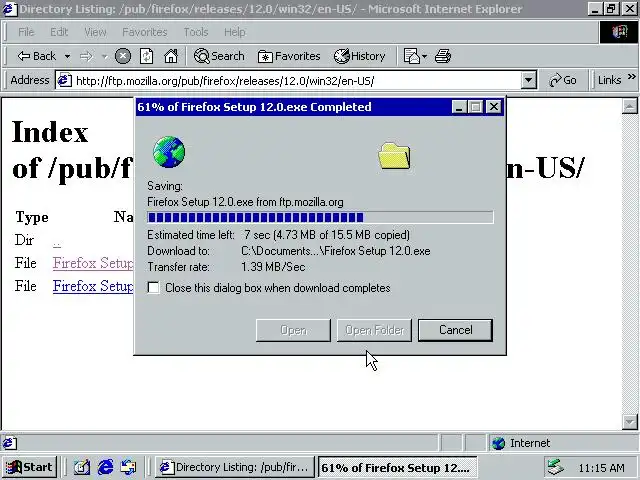640x480 pixels.
Task: Open the Tools menu
Action: coord(196,32)
